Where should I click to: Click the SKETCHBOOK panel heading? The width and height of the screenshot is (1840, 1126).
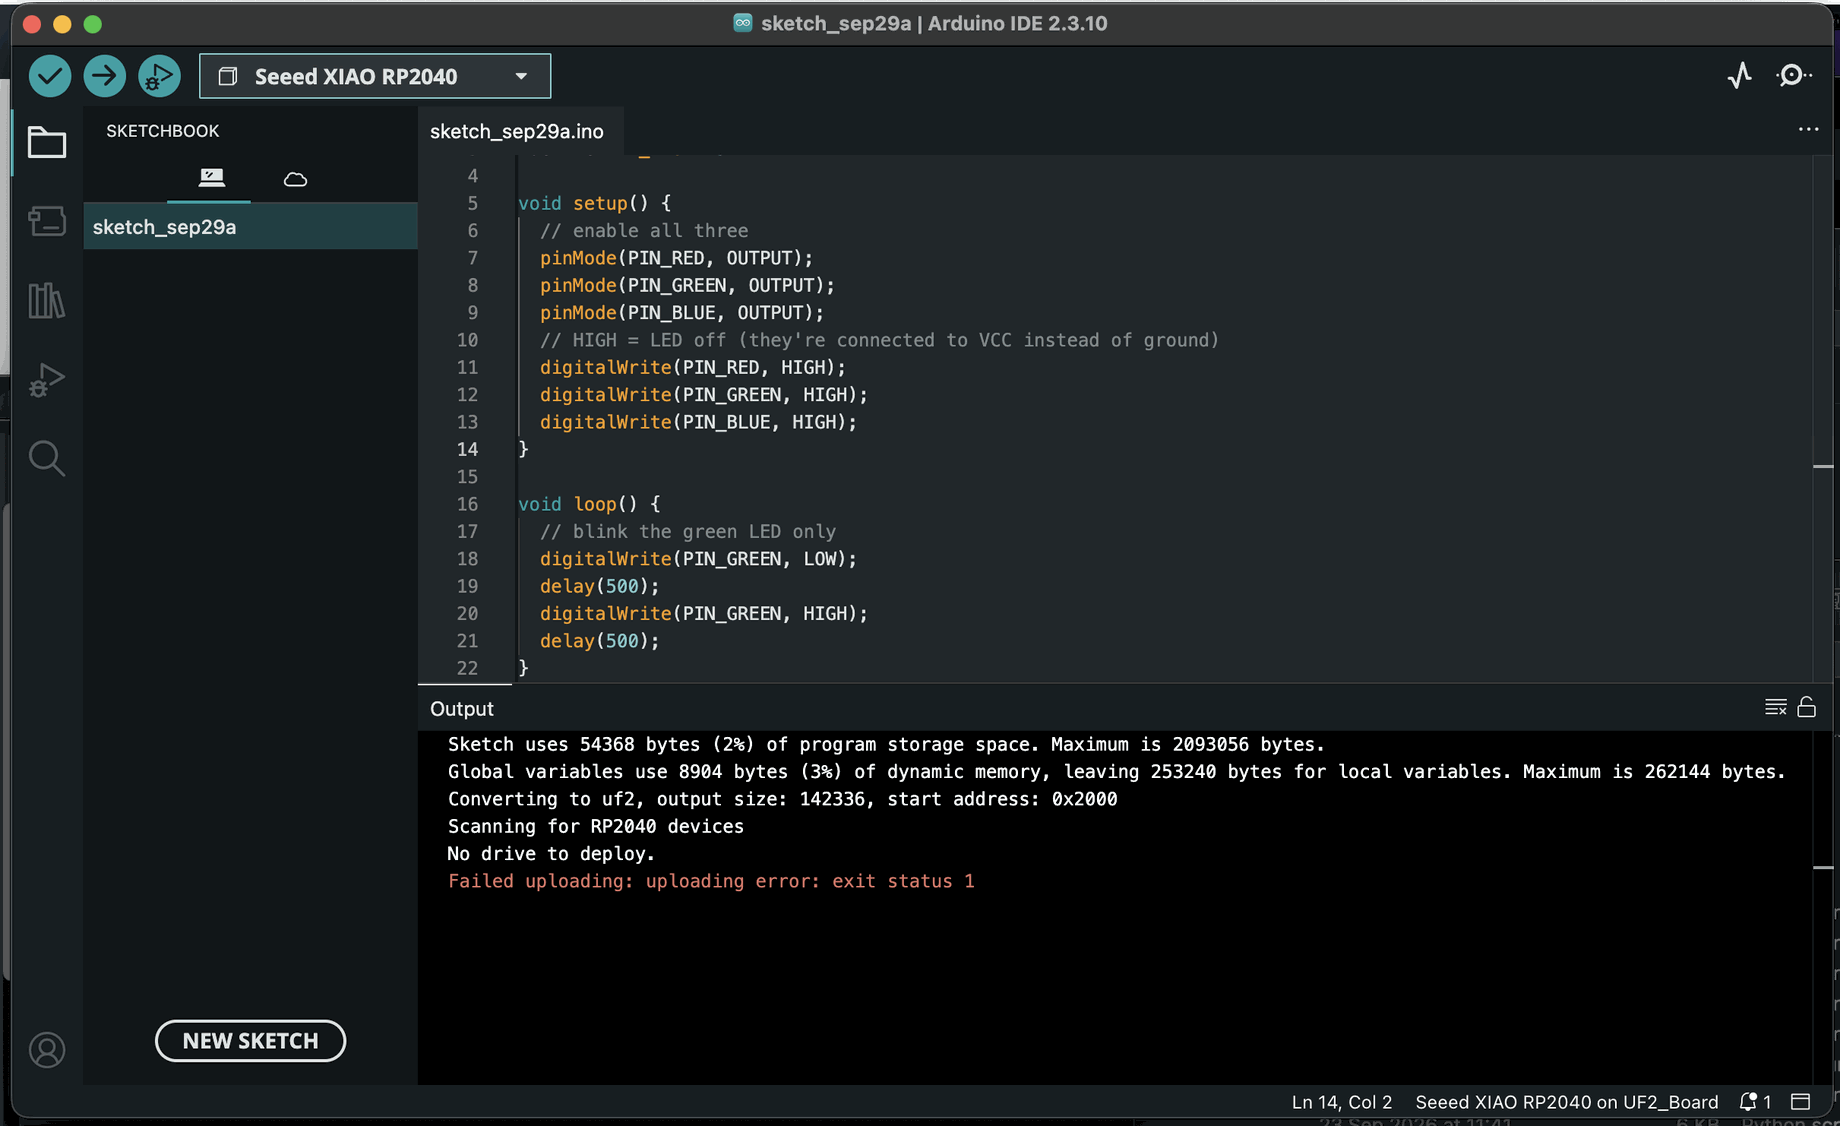click(163, 131)
